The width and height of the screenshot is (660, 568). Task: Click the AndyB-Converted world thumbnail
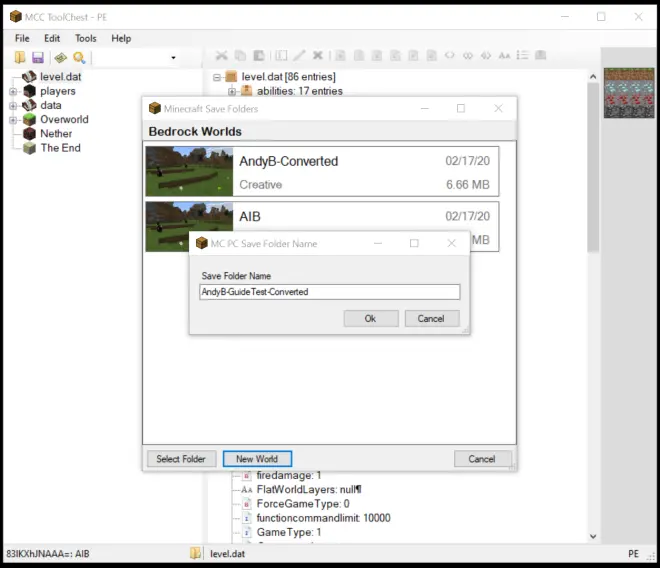189,171
